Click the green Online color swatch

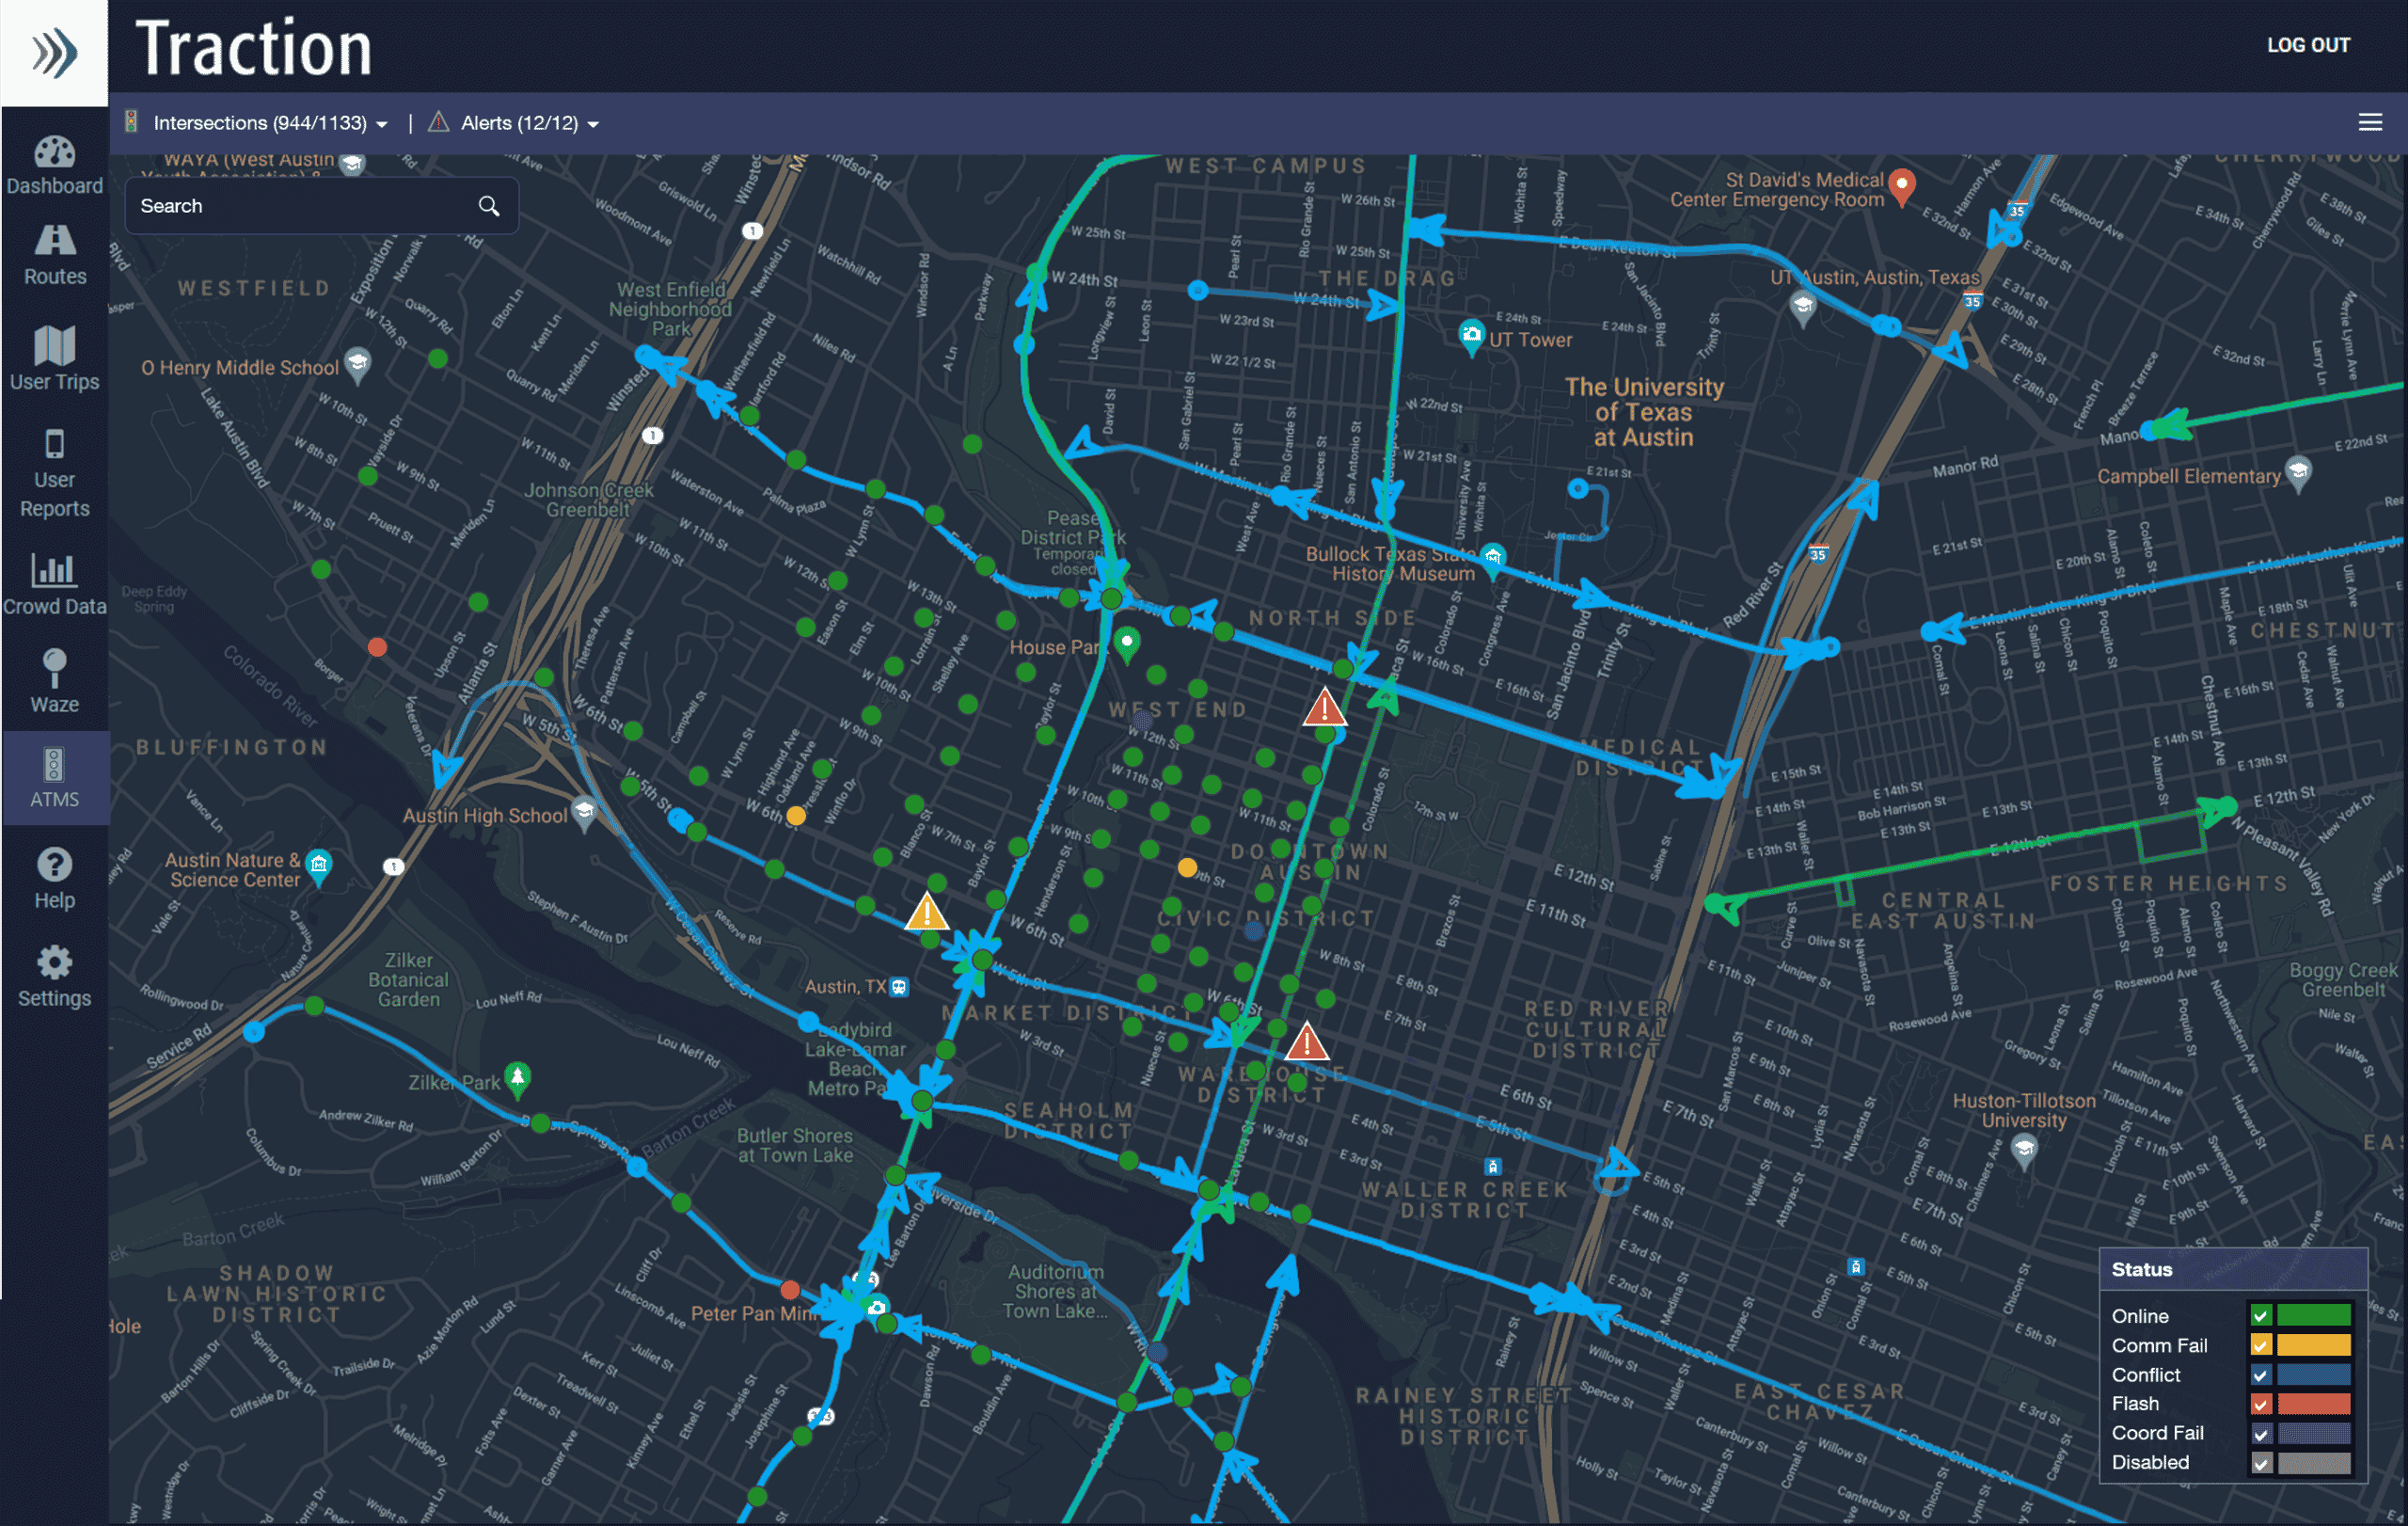(2313, 1316)
